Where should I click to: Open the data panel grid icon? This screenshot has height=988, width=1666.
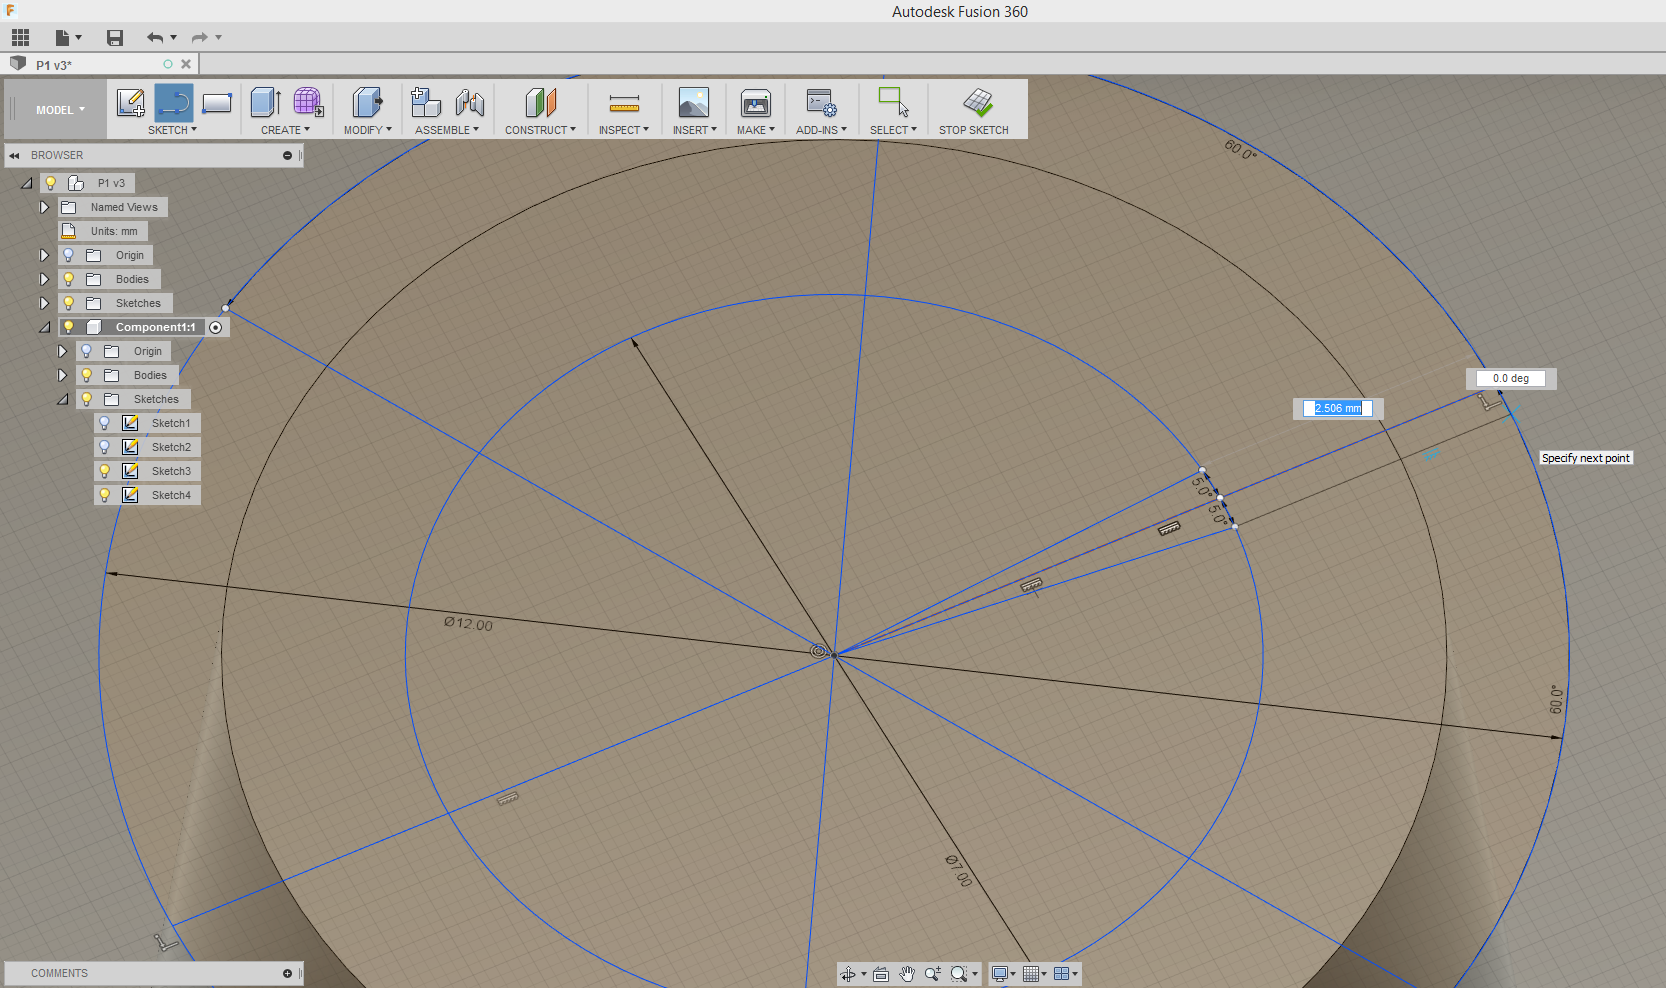click(x=20, y=38)
